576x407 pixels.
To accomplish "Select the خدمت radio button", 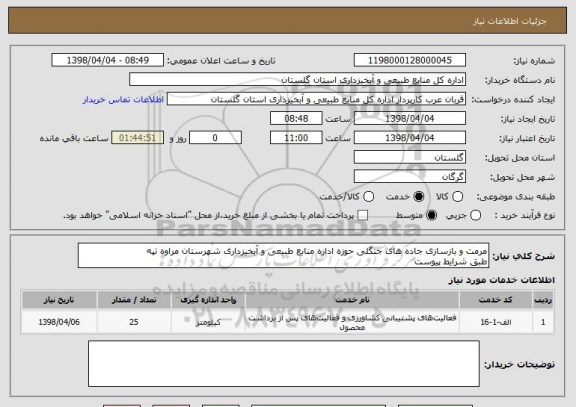I will 418,197.
